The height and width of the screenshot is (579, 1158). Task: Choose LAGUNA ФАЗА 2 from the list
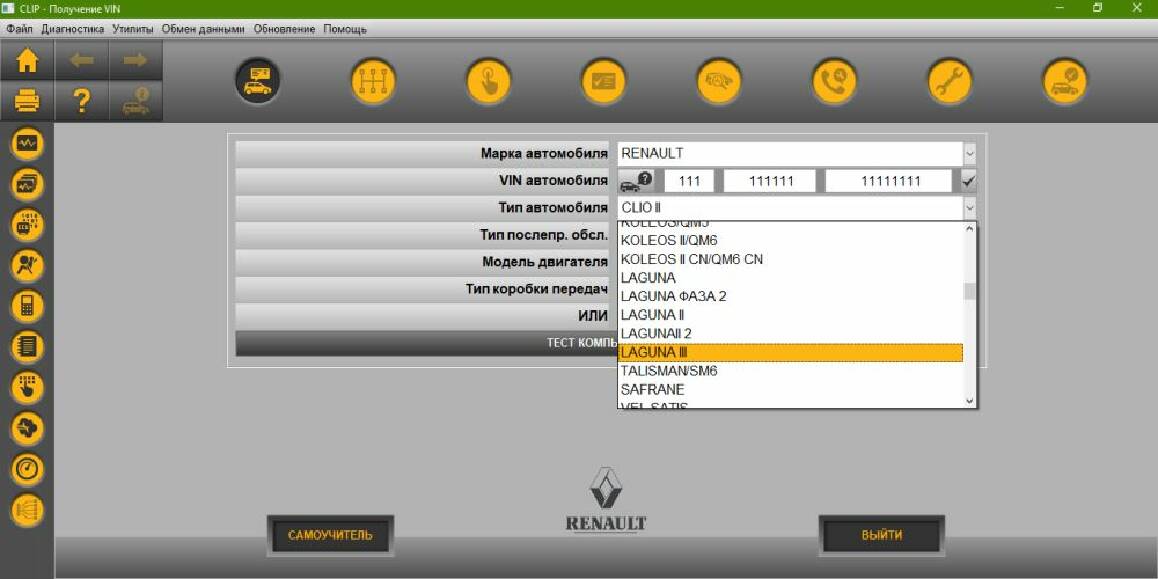point(790,296)
